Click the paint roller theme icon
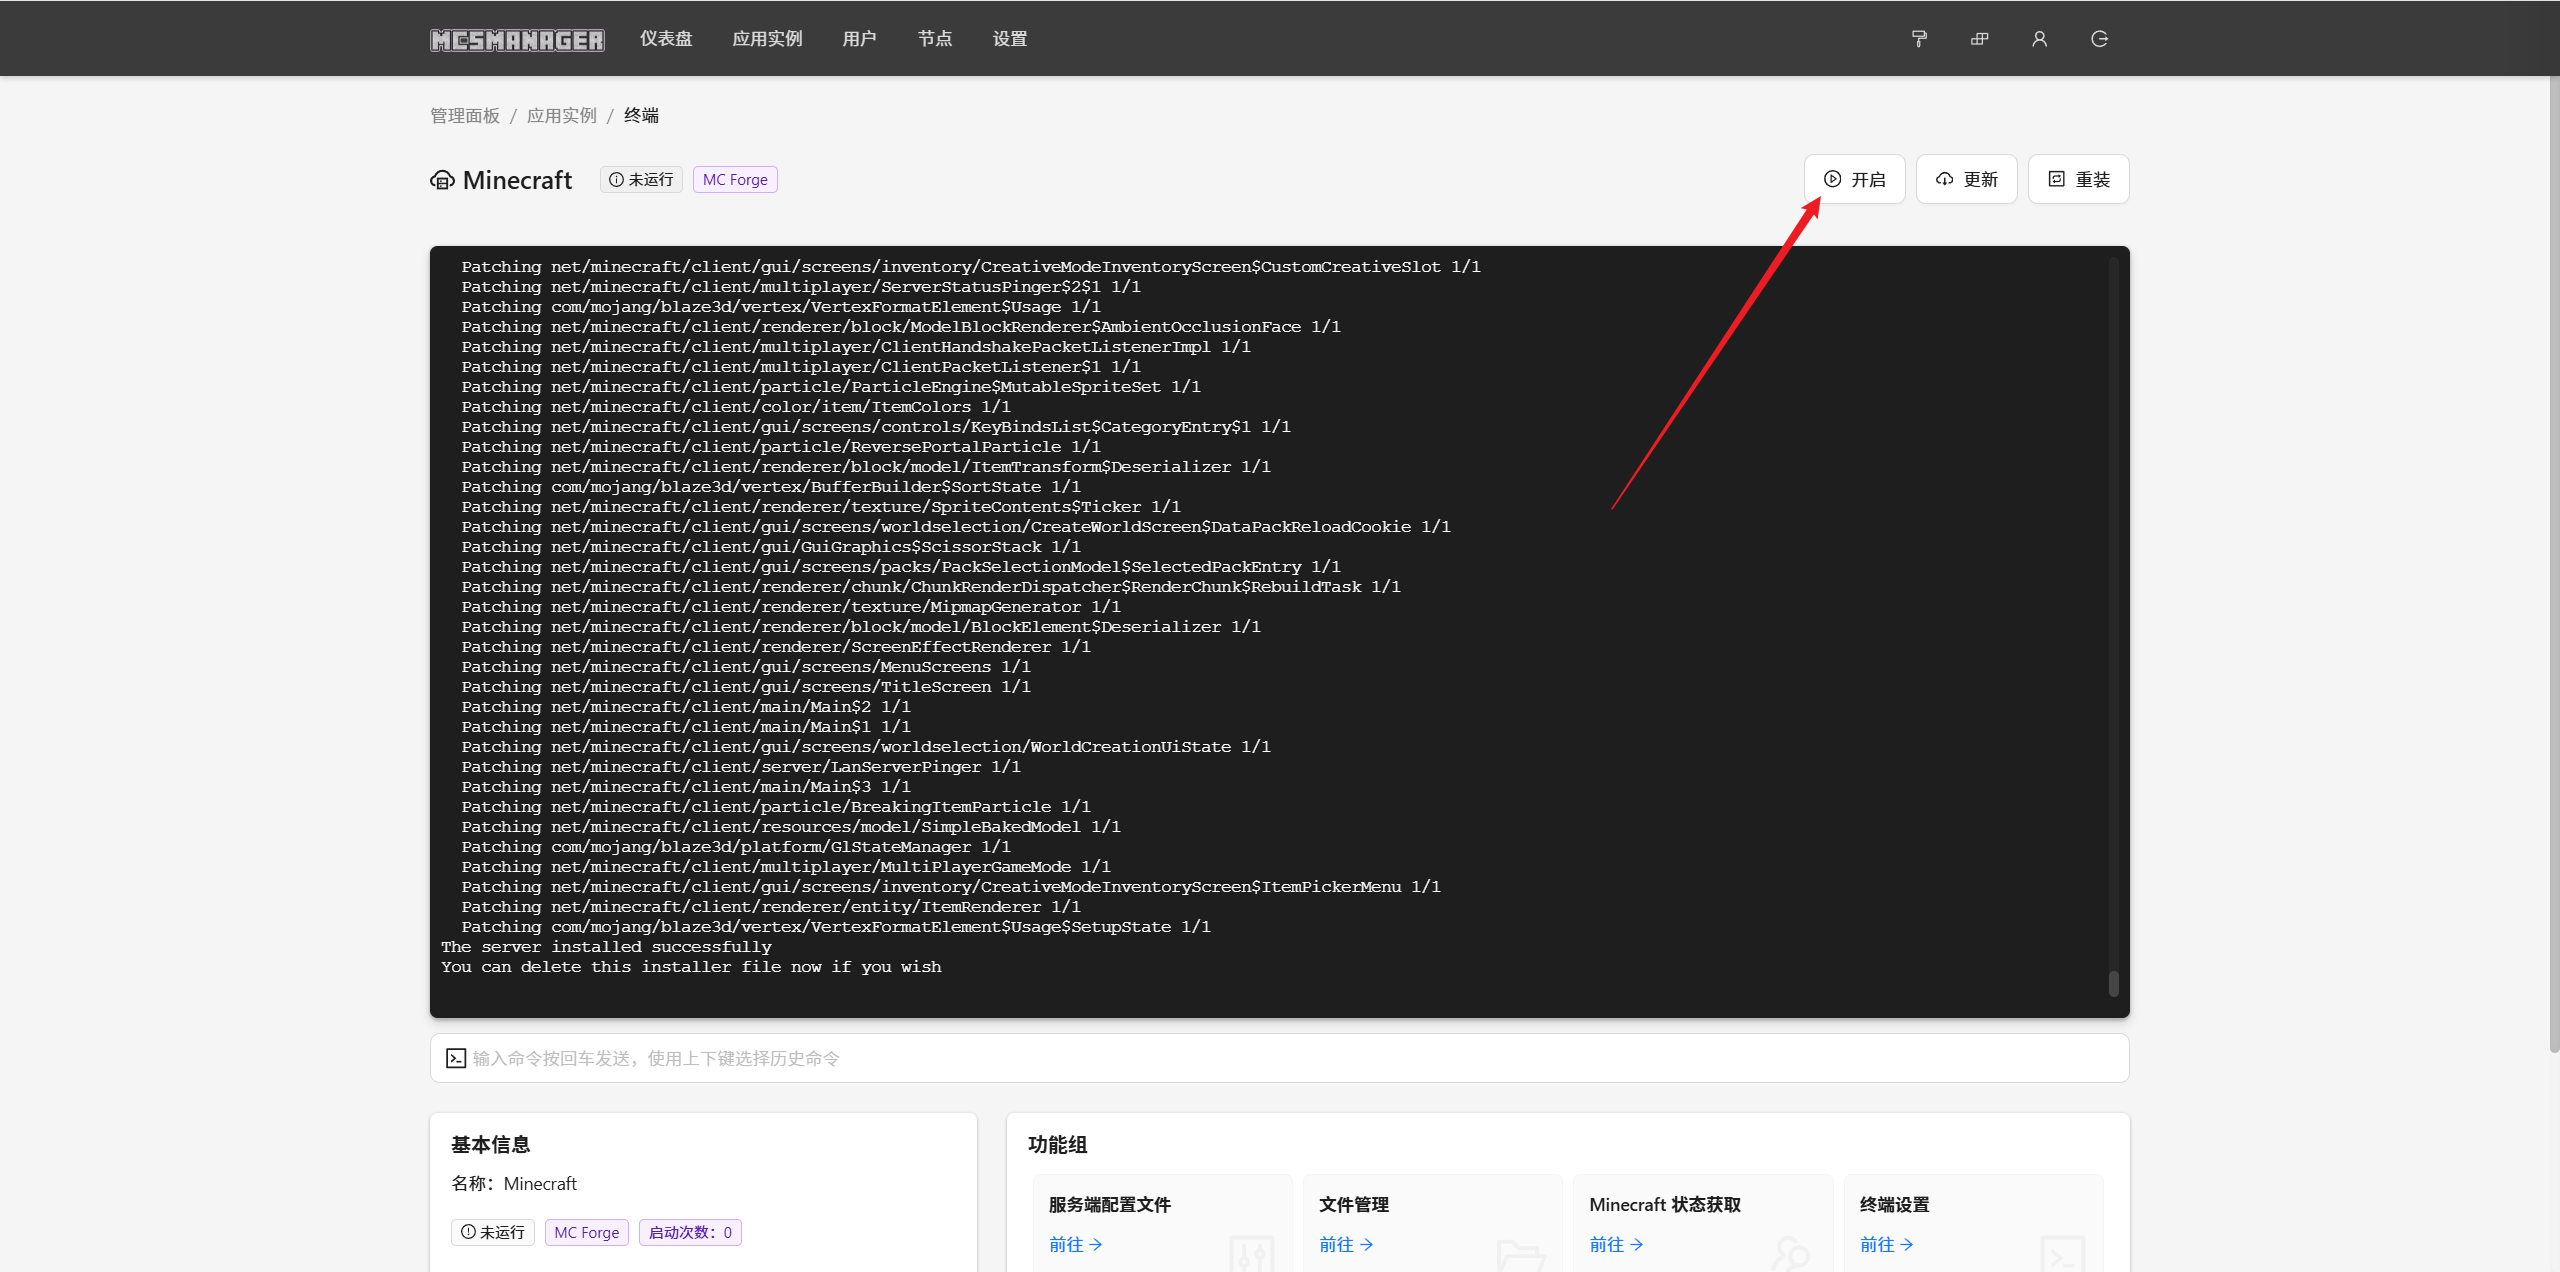 point(1919,39)
